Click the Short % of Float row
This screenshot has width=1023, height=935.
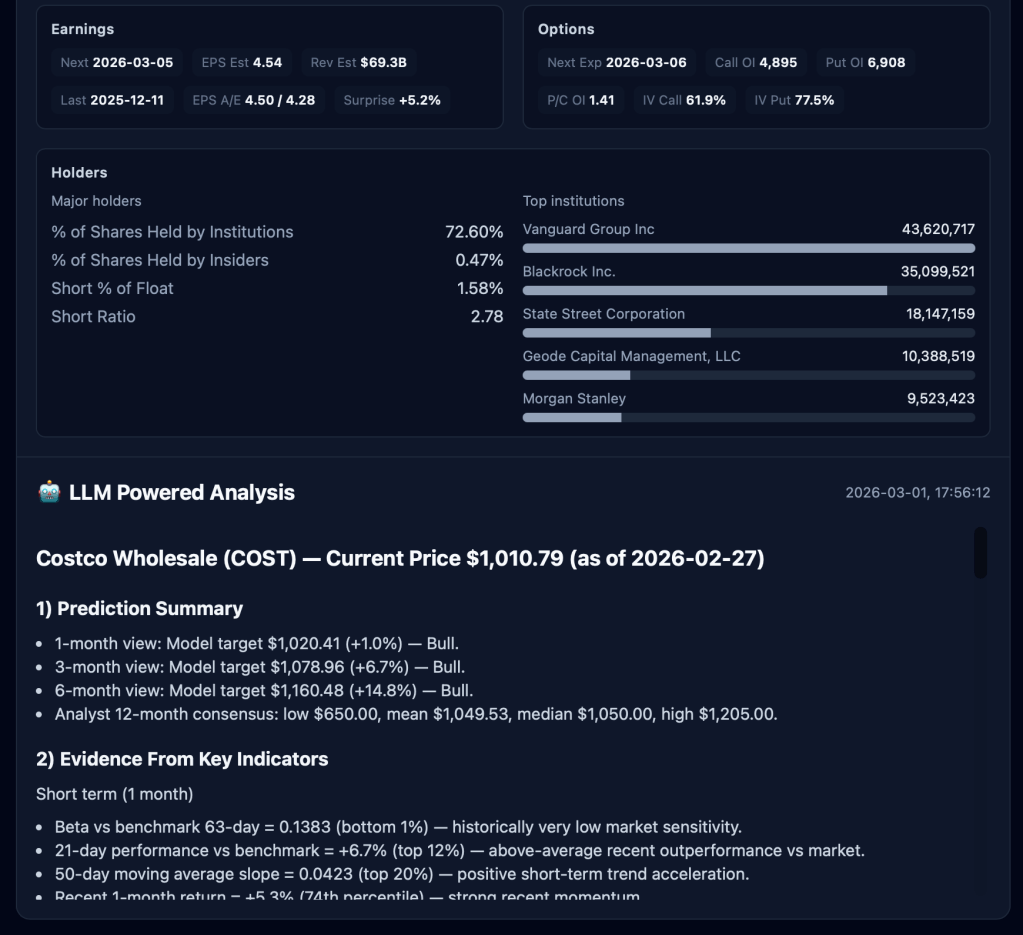(277, 288)
